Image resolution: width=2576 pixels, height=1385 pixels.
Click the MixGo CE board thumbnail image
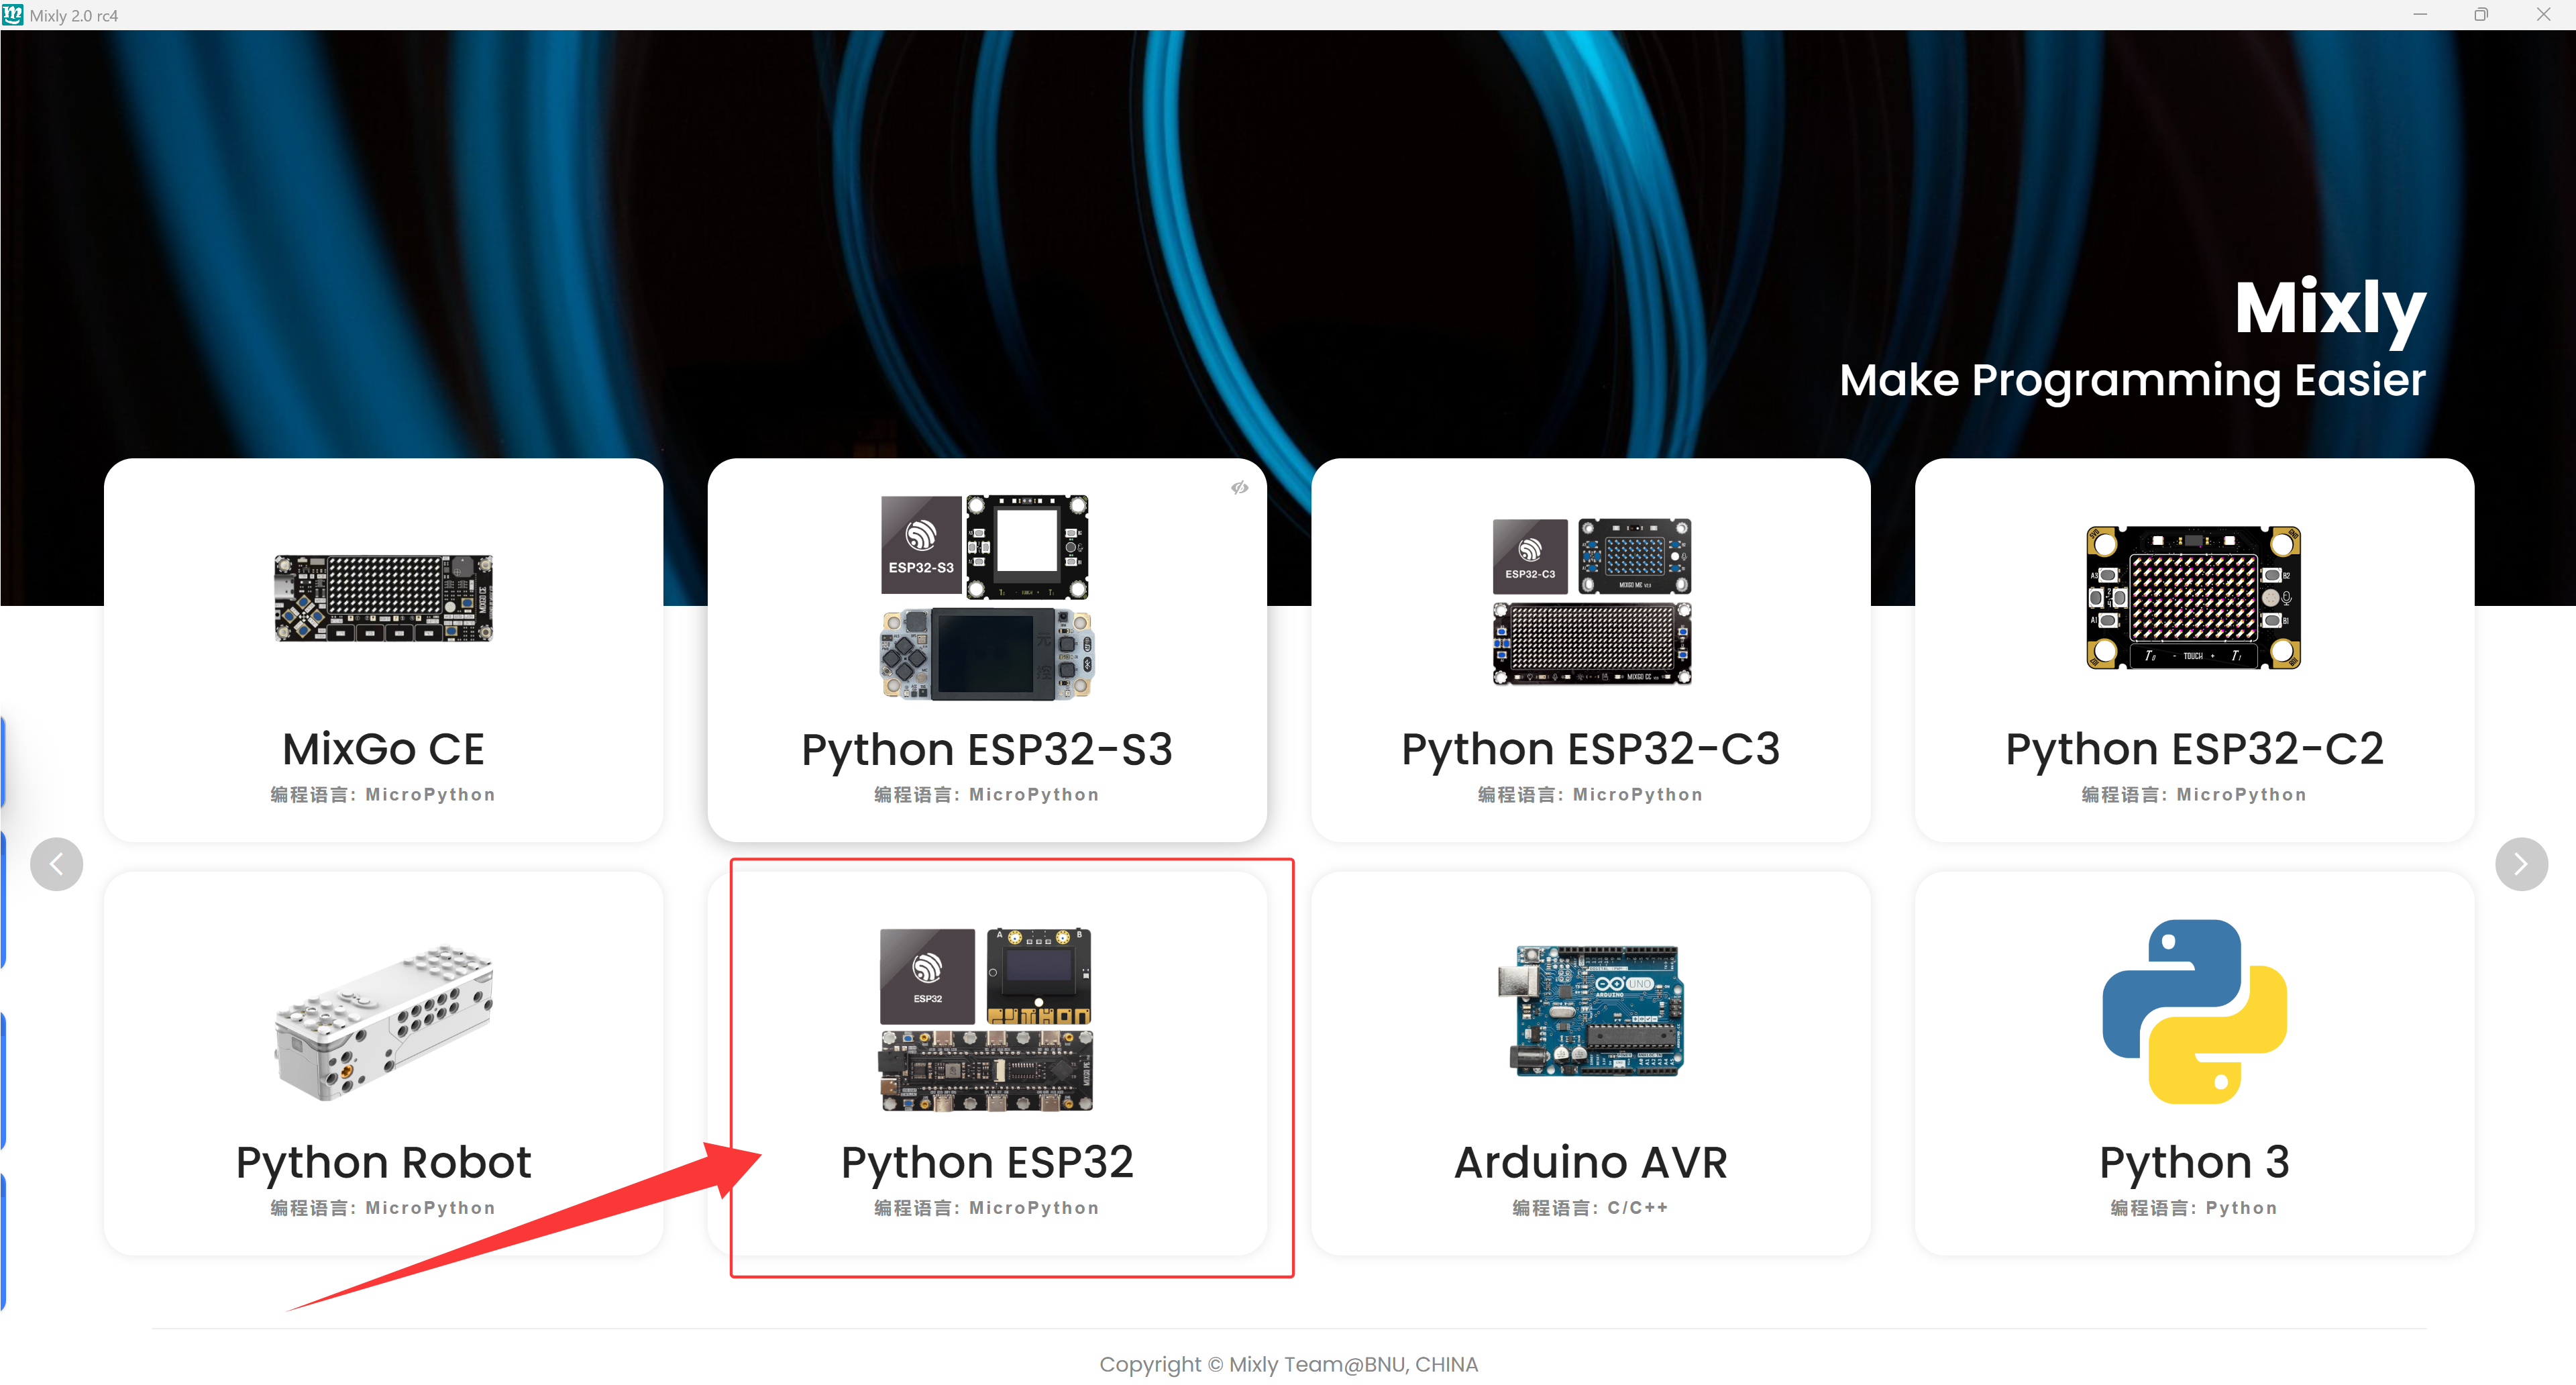click(383, 598)
